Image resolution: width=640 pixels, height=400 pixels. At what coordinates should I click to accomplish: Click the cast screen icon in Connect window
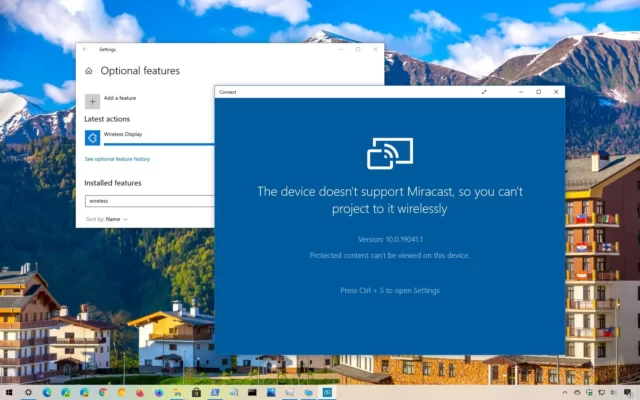point(390,153)
